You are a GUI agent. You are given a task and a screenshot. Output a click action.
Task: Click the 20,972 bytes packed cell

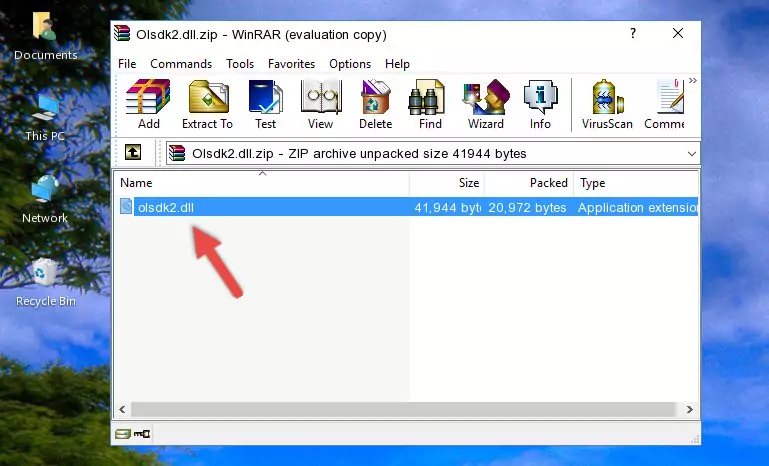coord(527,207)
